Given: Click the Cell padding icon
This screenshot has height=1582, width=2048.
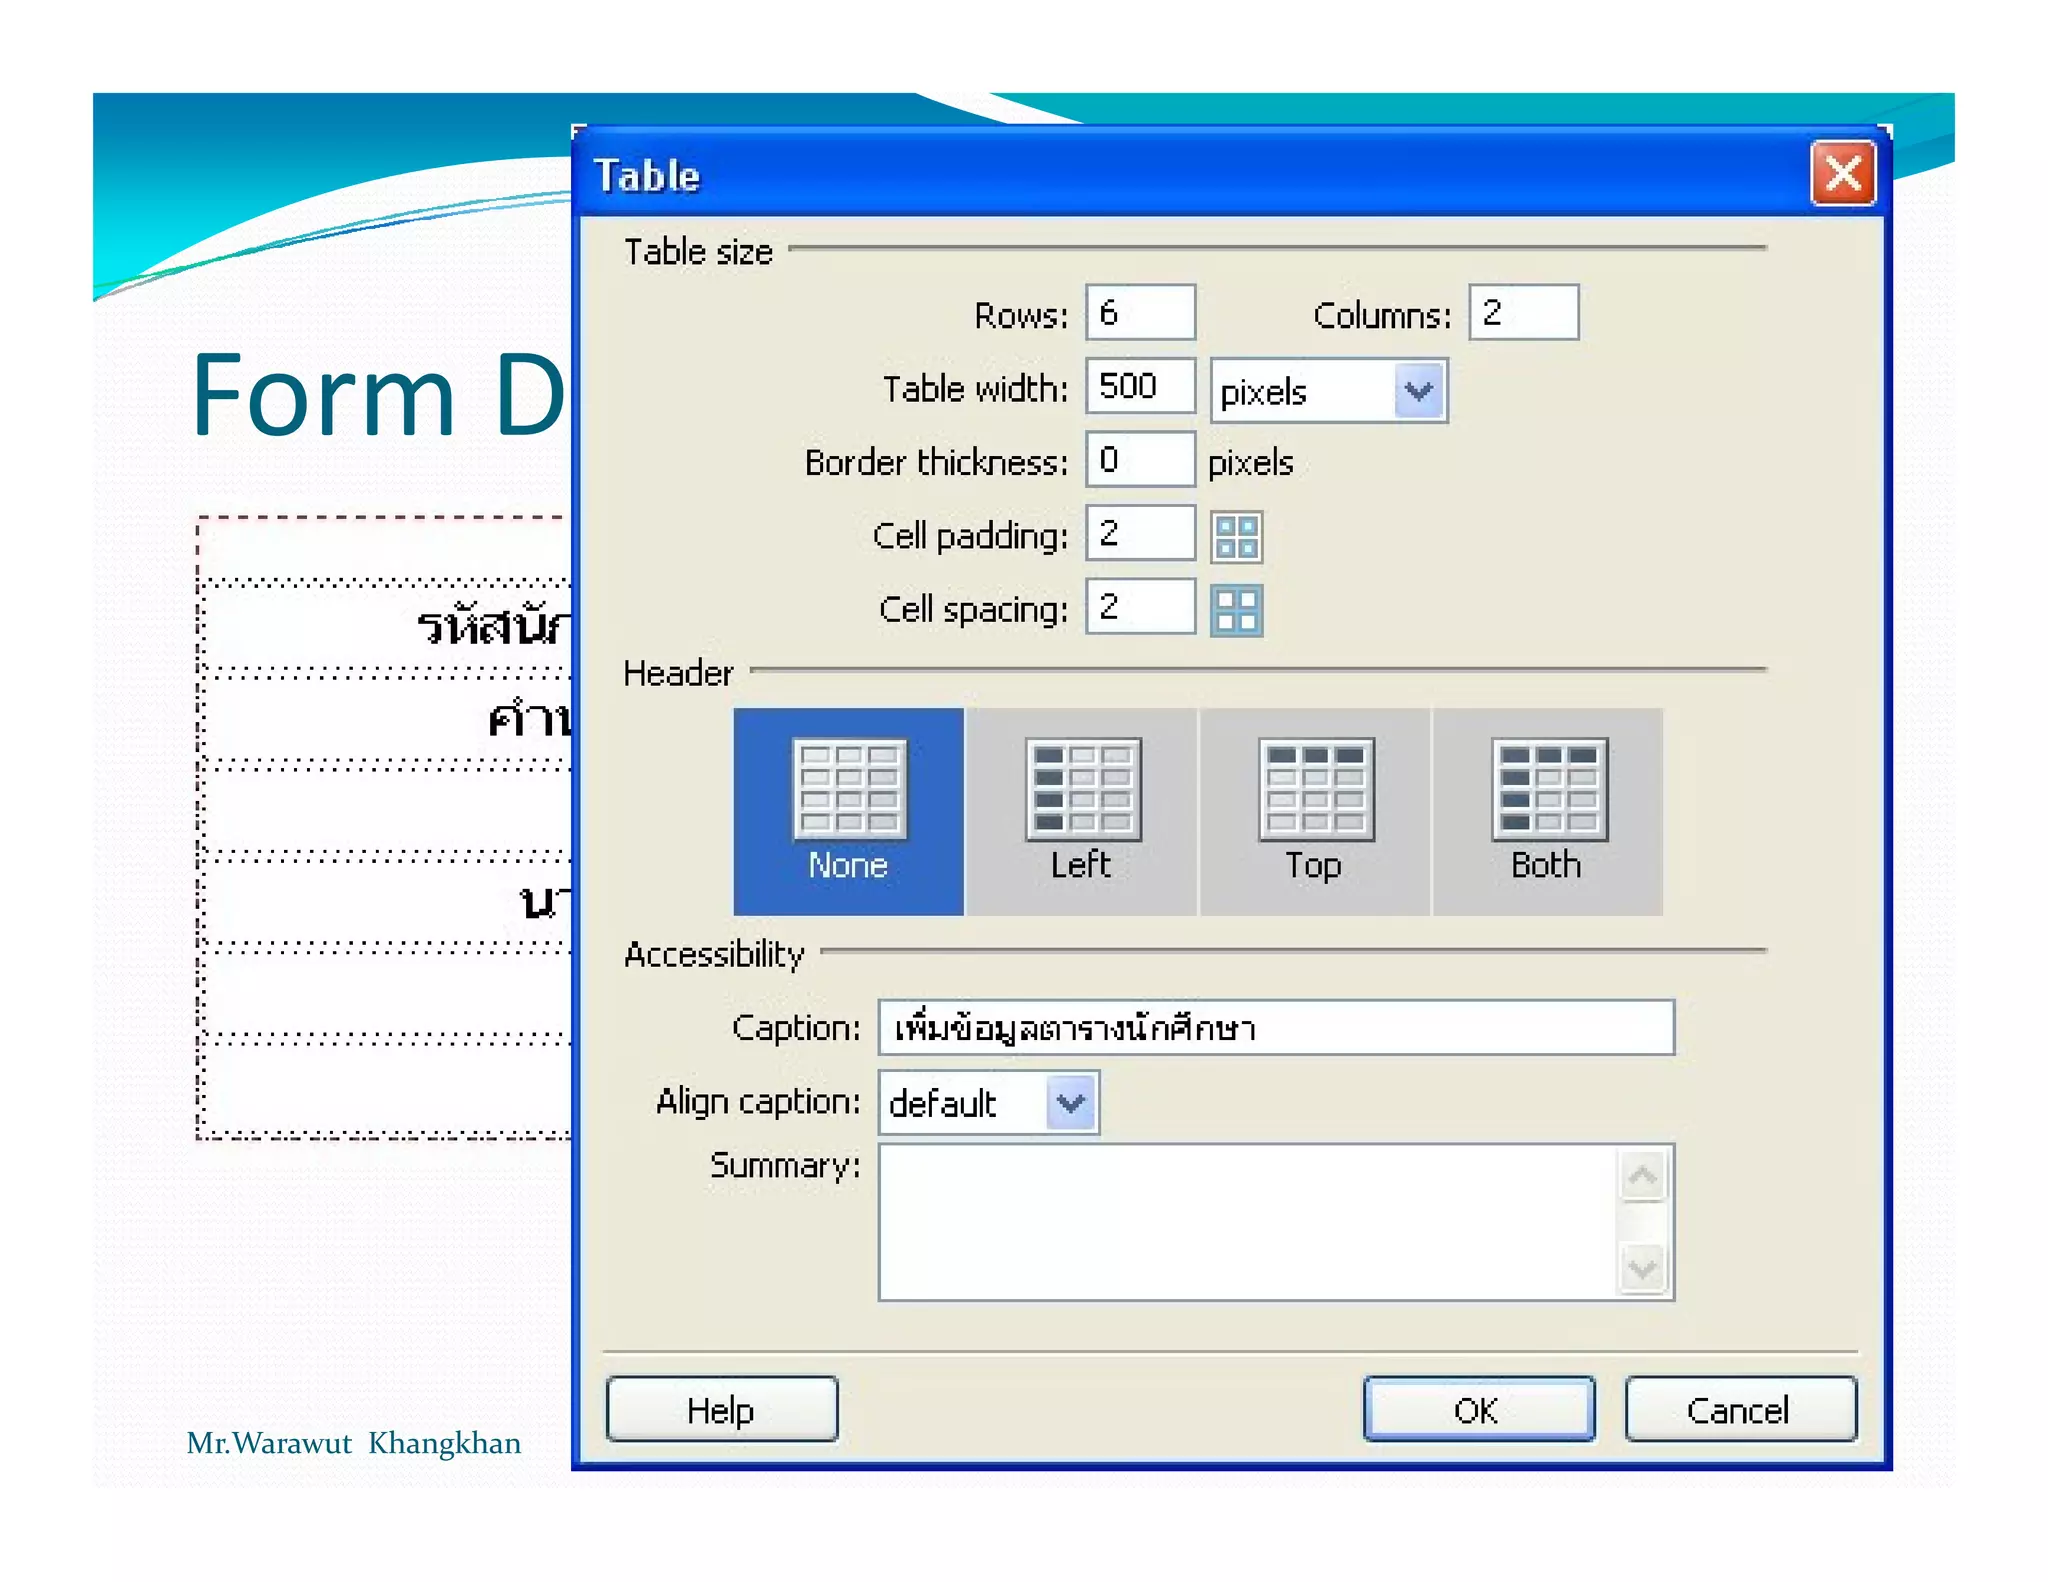Looking at the screenshot, I should click(1237, 537).
